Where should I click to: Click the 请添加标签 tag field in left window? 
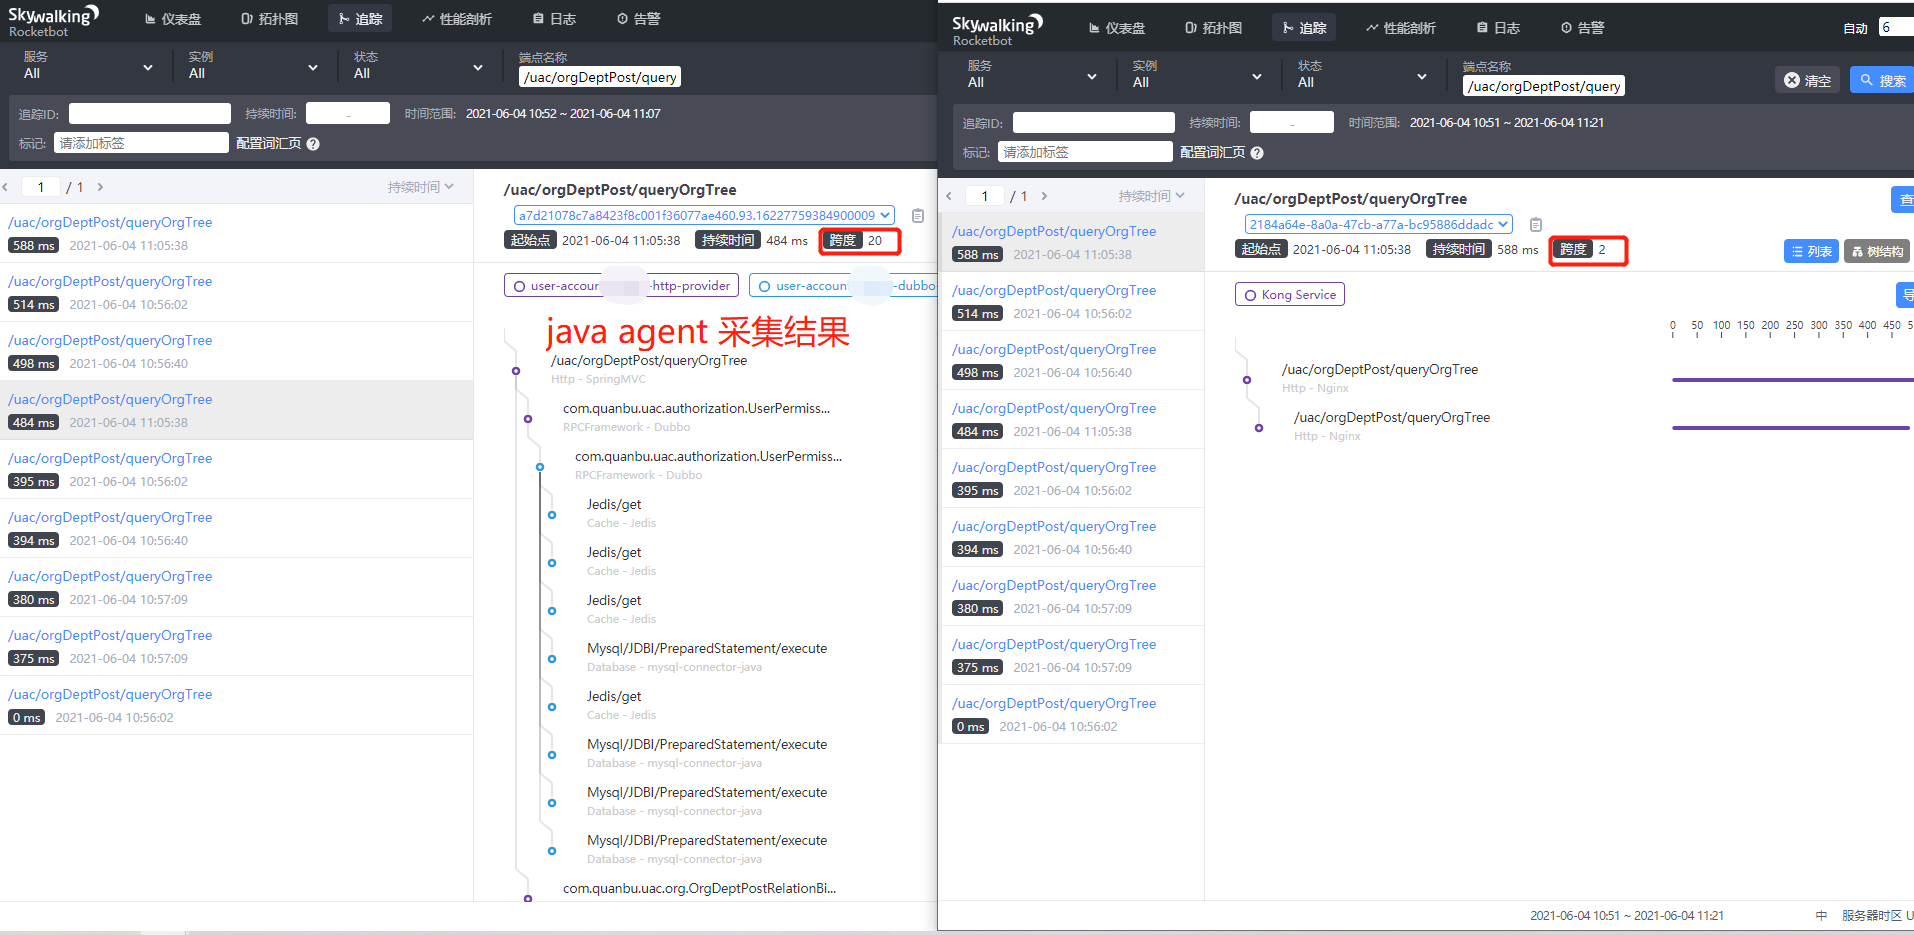click(142, 143)
